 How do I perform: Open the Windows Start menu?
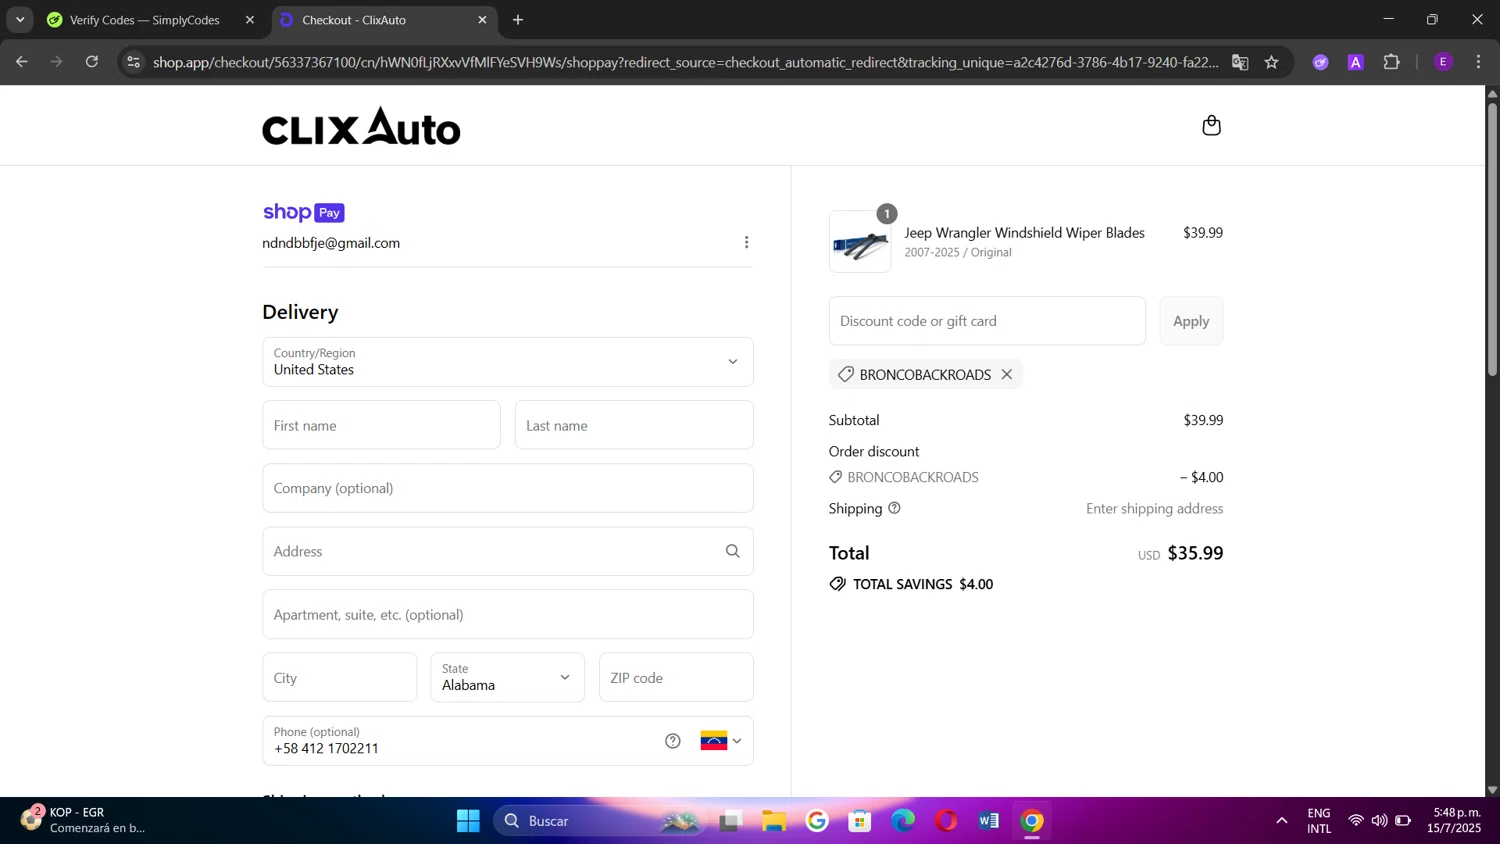click(468, 821)
